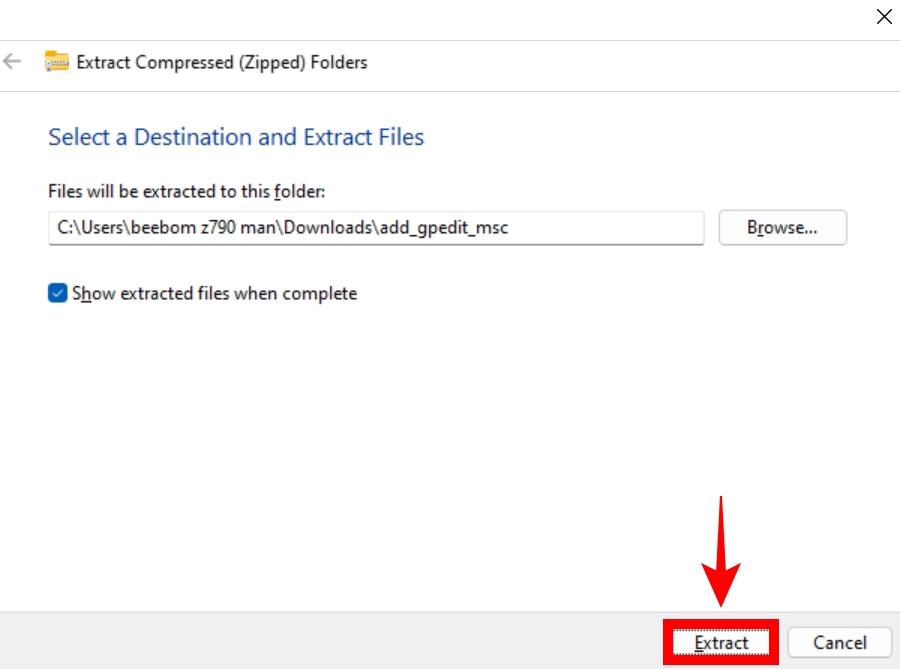The image size is (900, 669).
Task: Click the Extract Compressed (Zipped) Folders title
Action: coord(222,62)
